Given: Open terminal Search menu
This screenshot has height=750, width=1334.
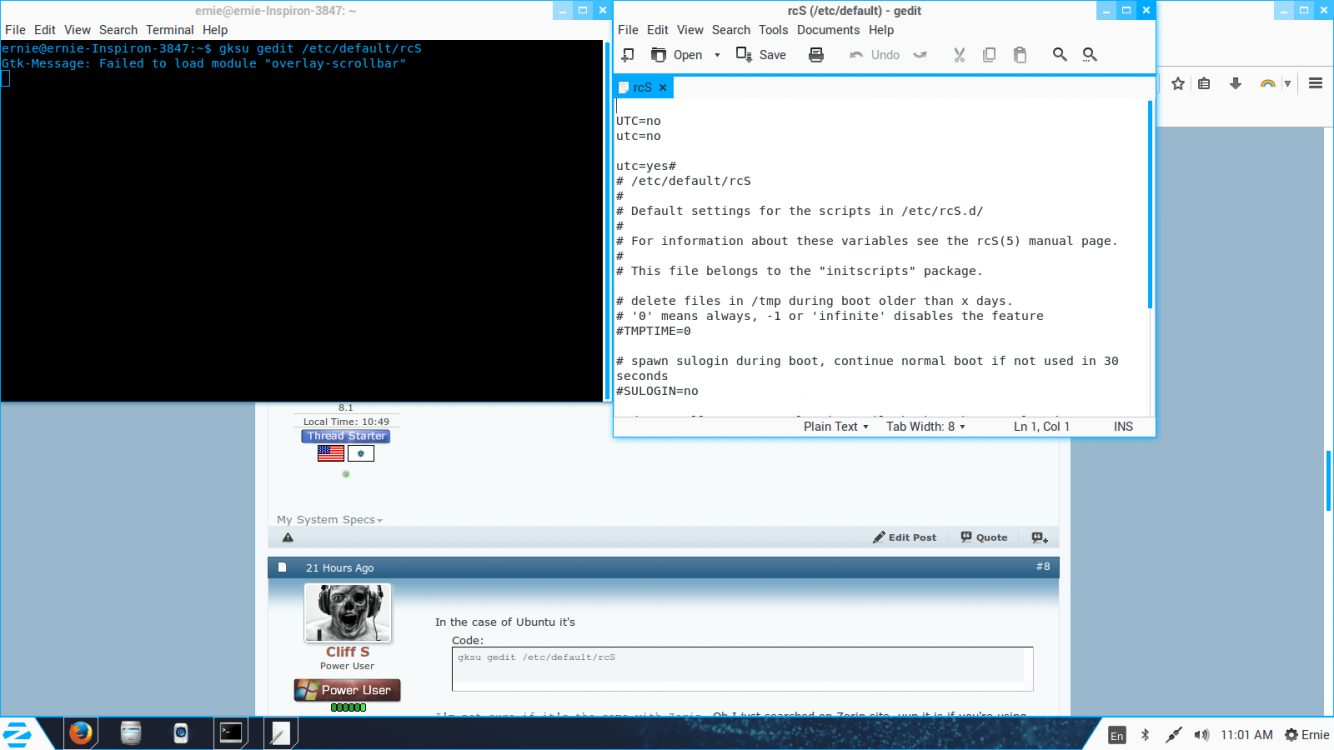Looking at the screenshot, I should (x=118, y=30).
